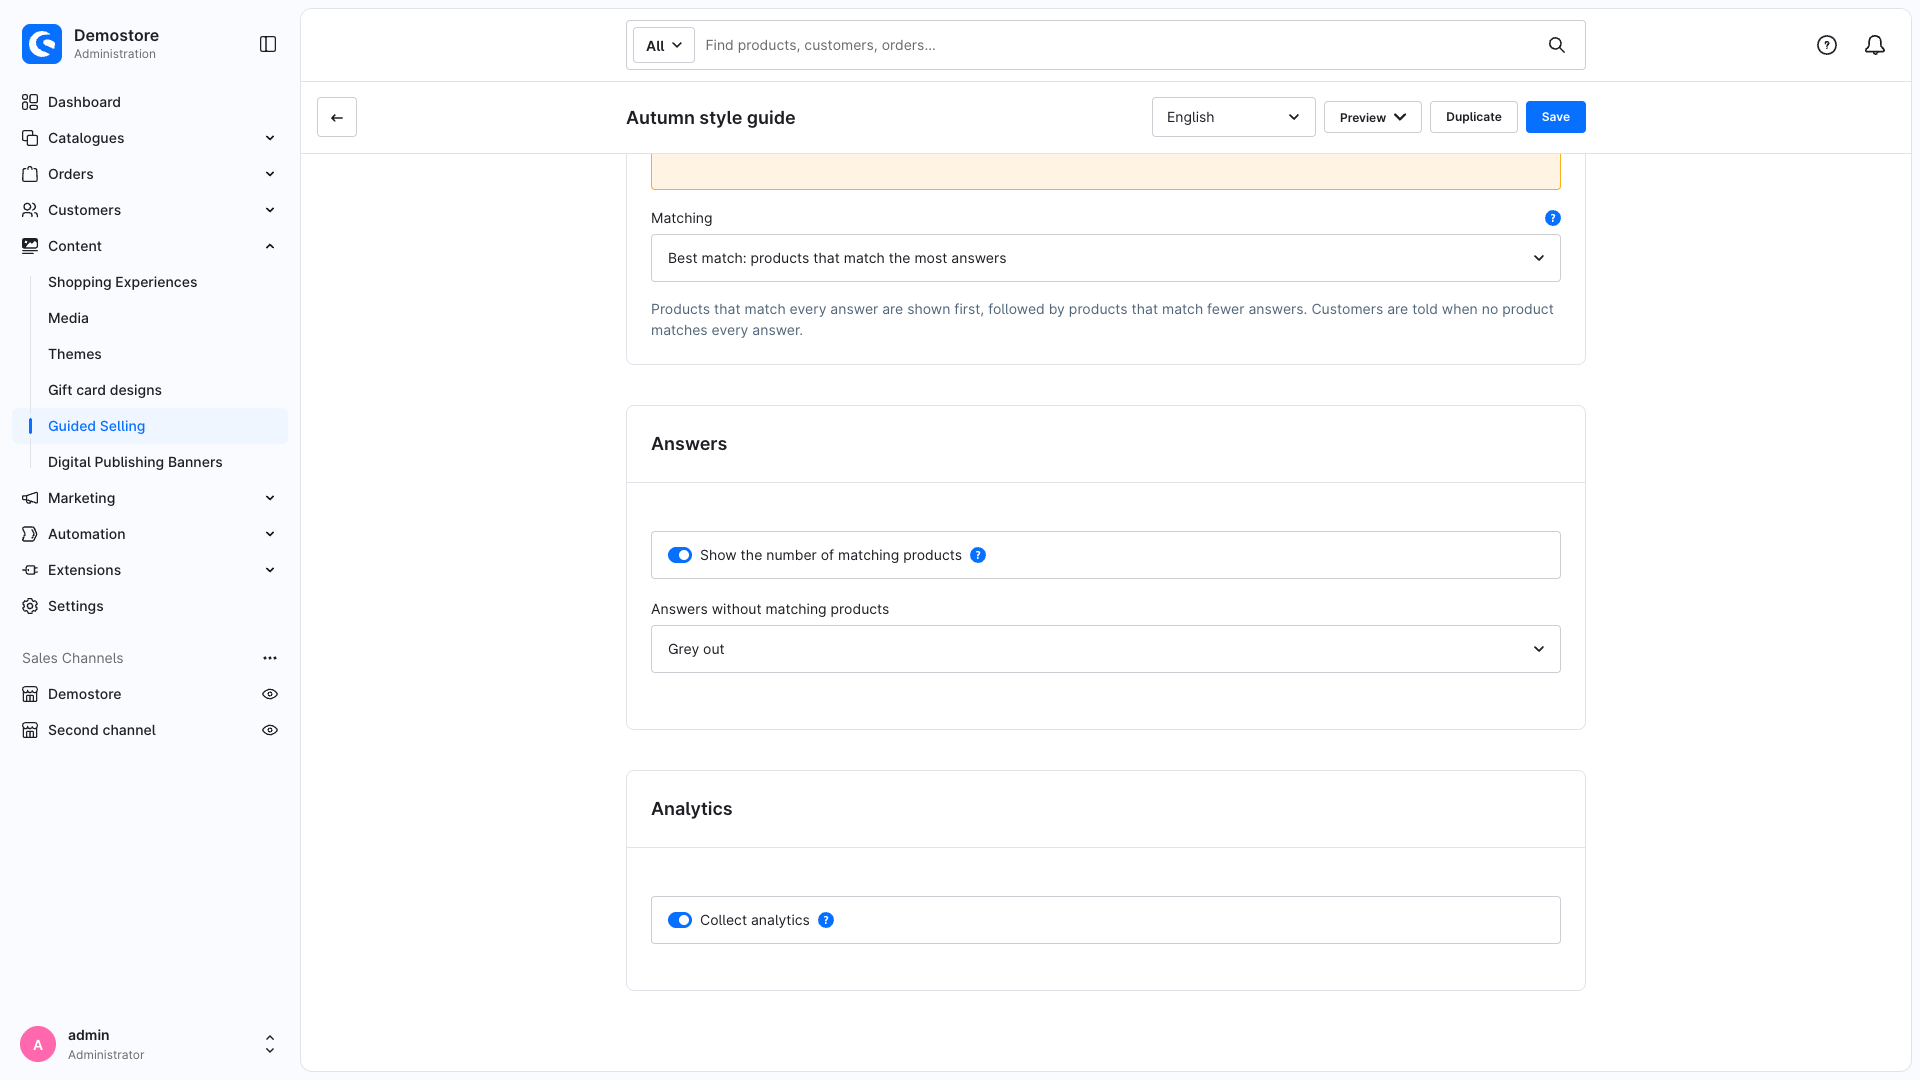The image size is (1920, 1080).
Task: Click help icon beside Collect analytics
Action: tap(826, 920)
